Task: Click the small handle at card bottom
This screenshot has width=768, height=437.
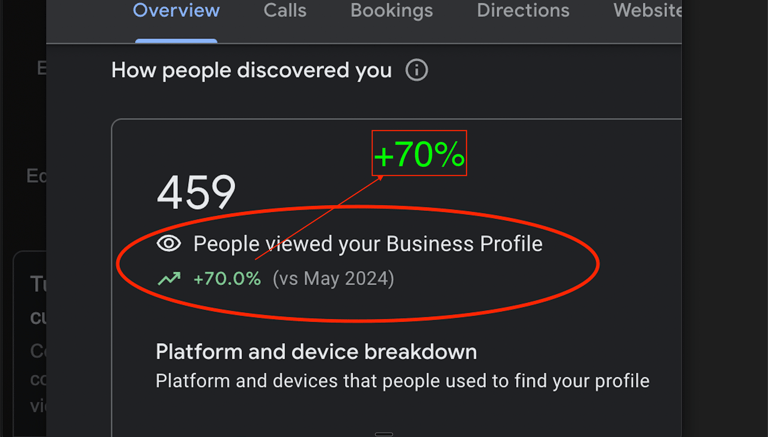Action: [384, 434]
